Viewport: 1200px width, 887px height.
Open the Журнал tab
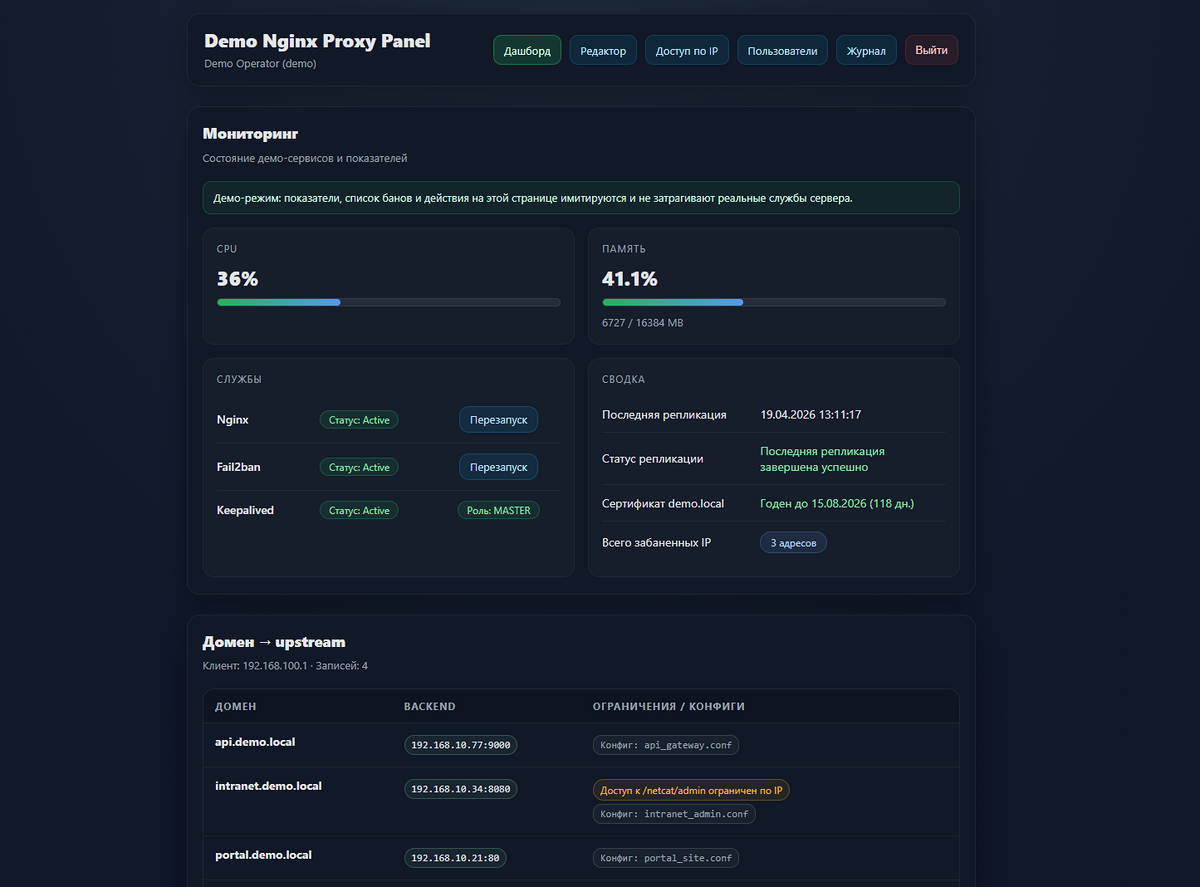point(866,50)
